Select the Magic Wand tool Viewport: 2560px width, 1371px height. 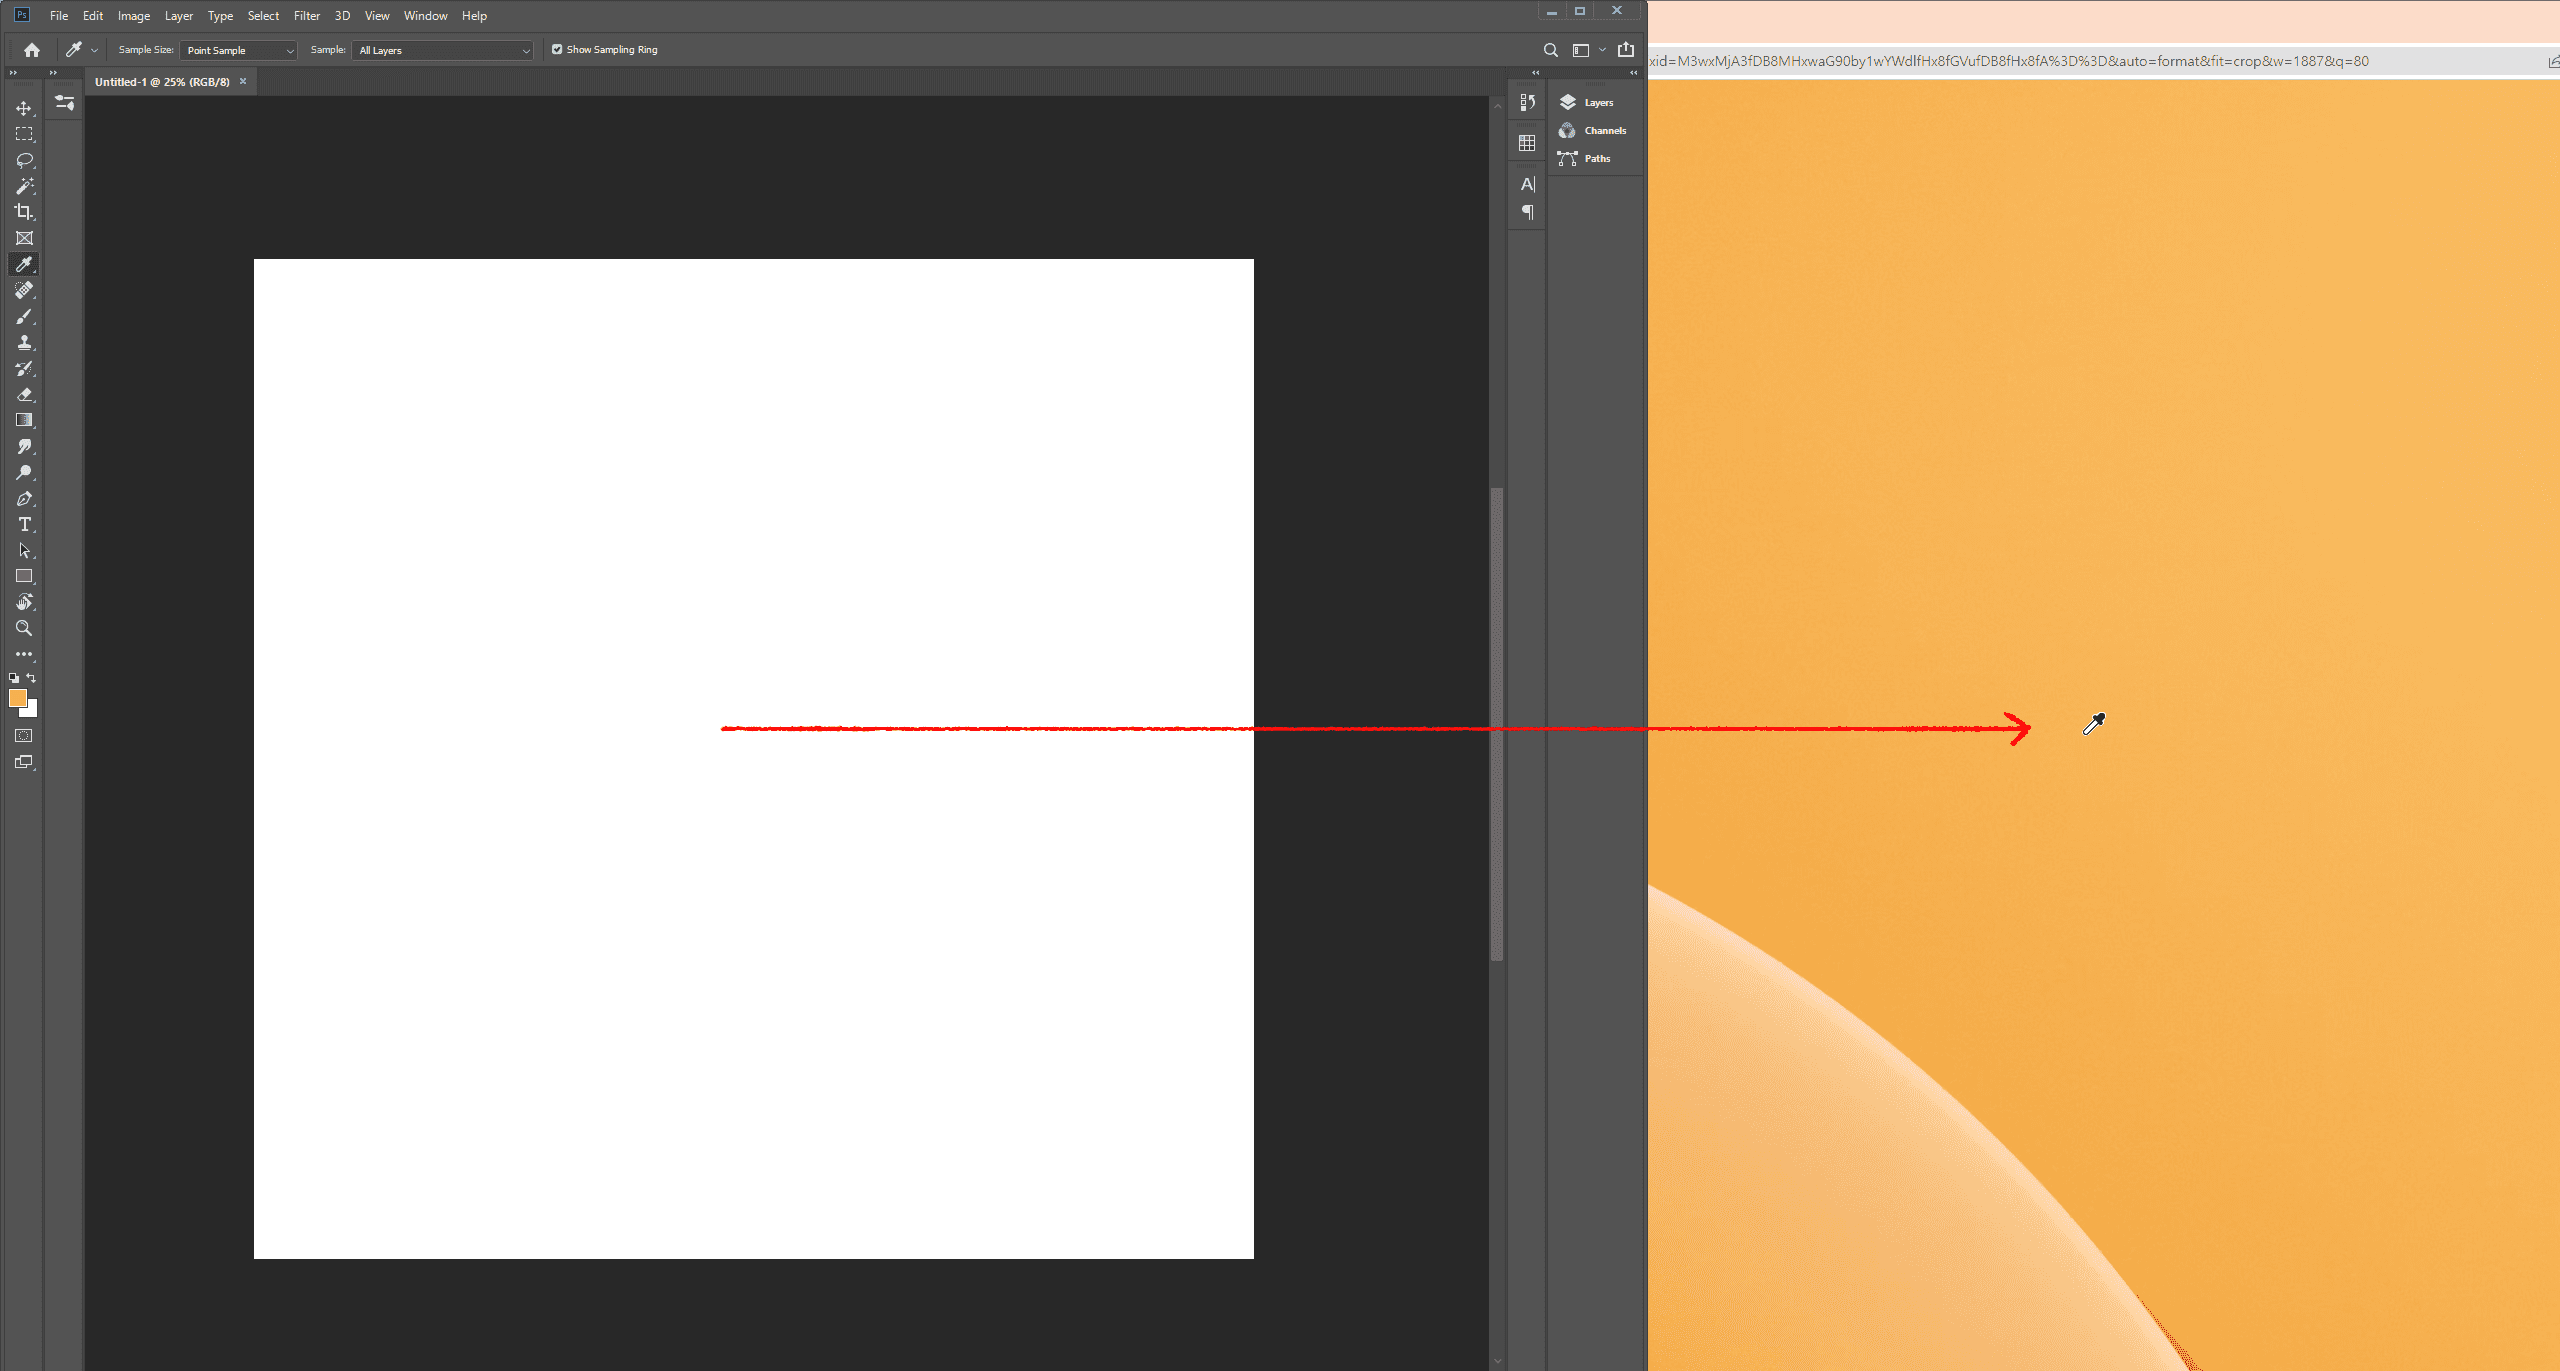click(x=24, y=186)
